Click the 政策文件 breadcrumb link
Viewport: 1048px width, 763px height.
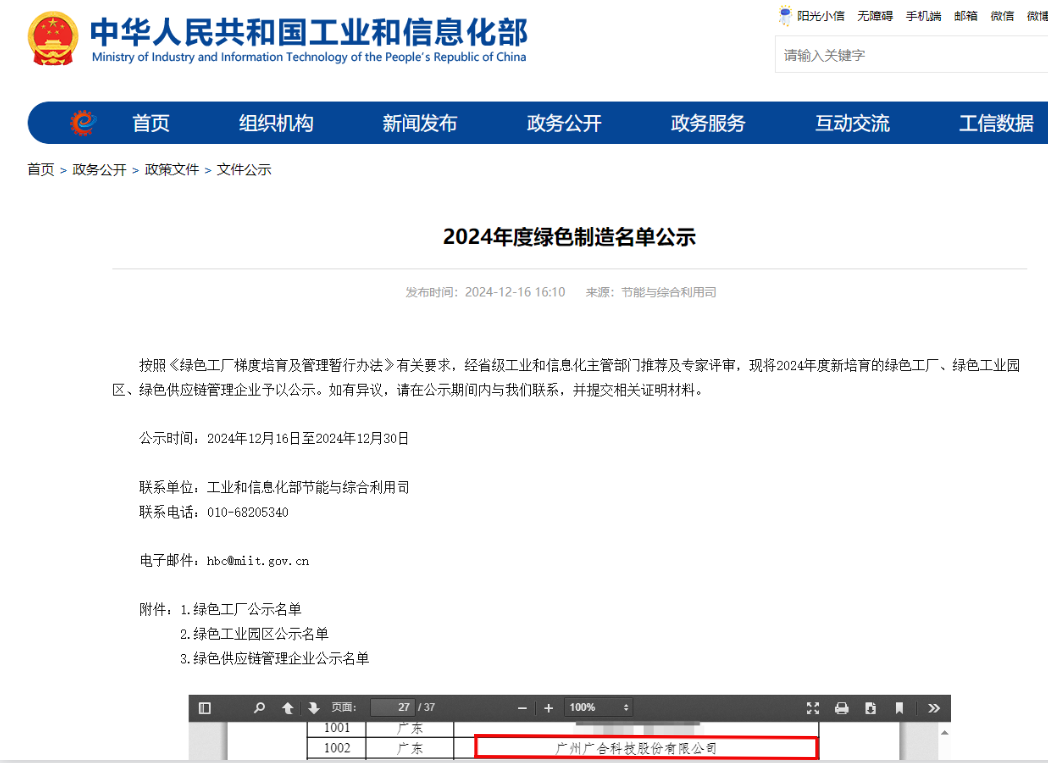tap(172, 170)
